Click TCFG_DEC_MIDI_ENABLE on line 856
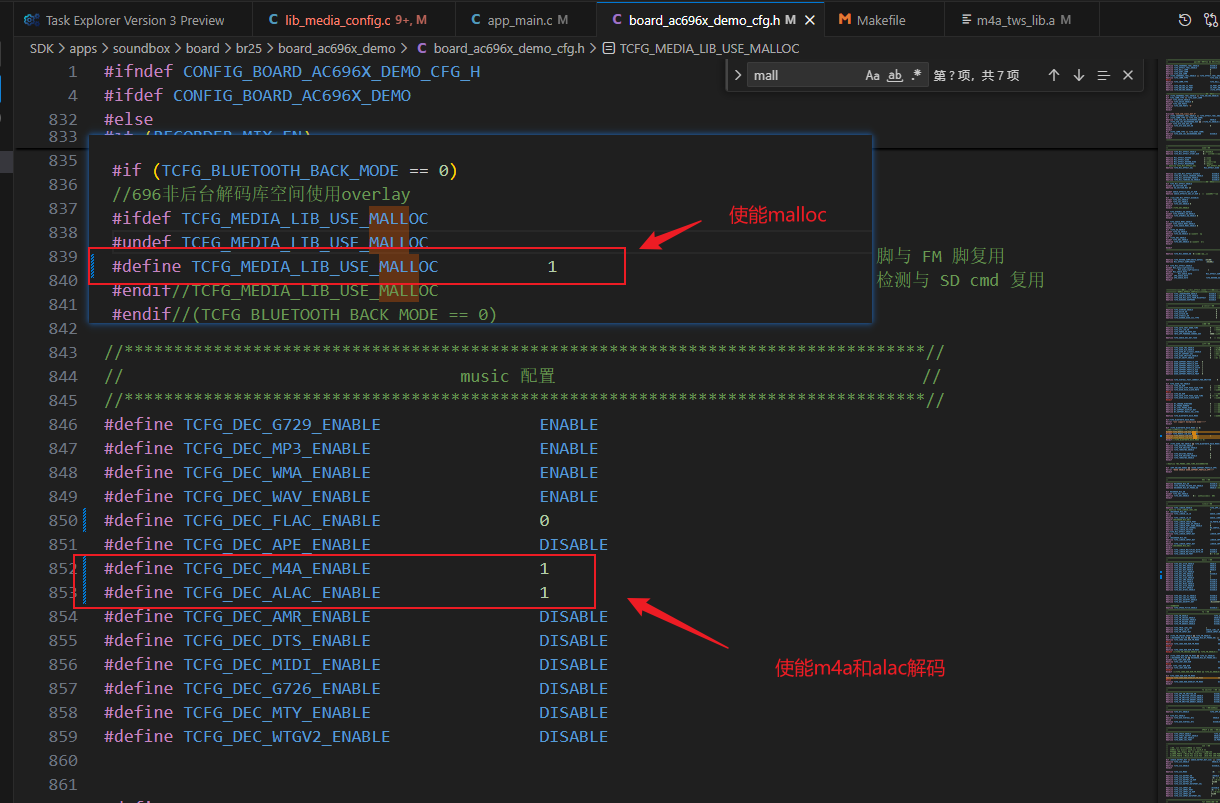 (x=282, y=664)
